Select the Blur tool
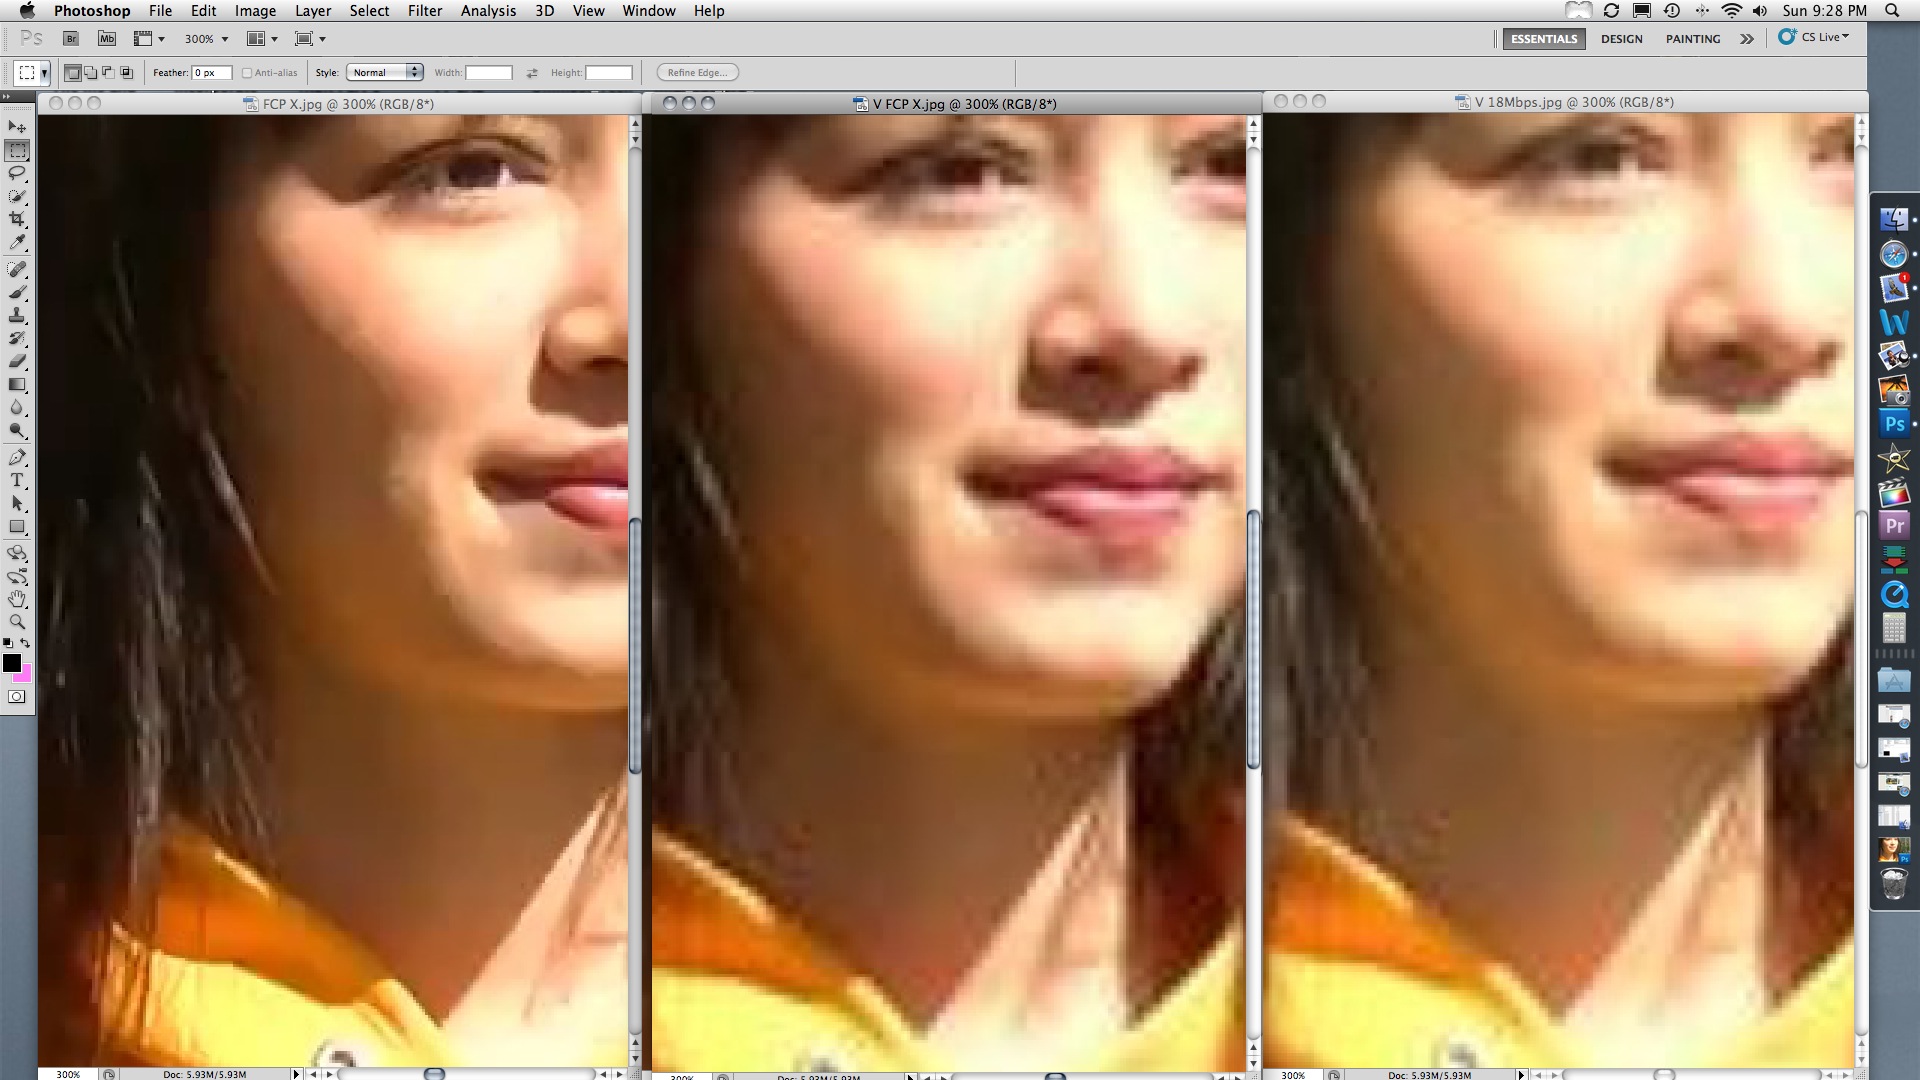This screenshot has width=1920, height=1080. point(17,408)
